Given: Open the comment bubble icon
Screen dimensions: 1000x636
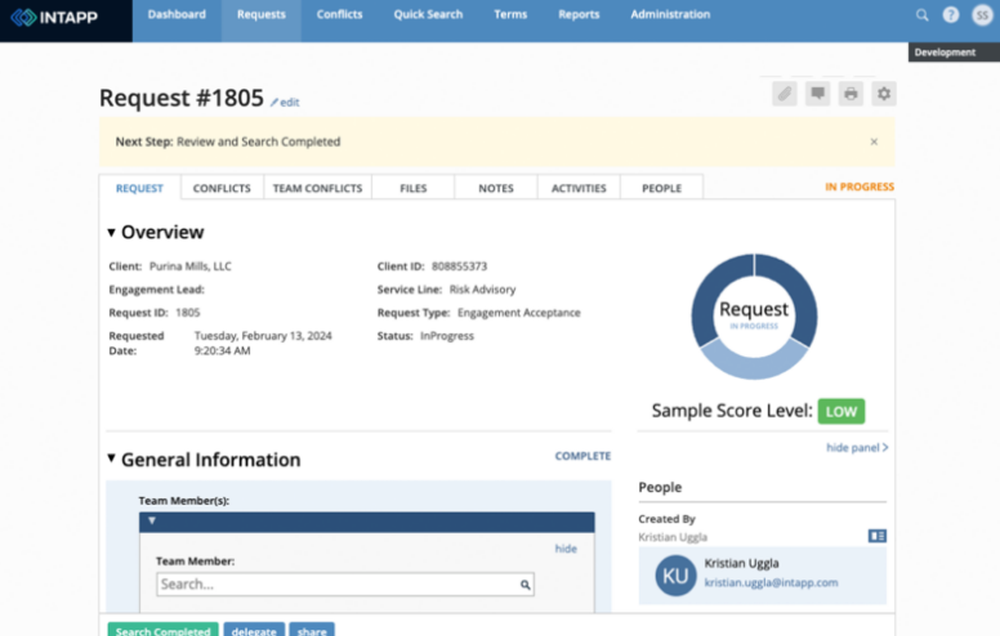Looking at the screenshot, I should coord(818,94).
